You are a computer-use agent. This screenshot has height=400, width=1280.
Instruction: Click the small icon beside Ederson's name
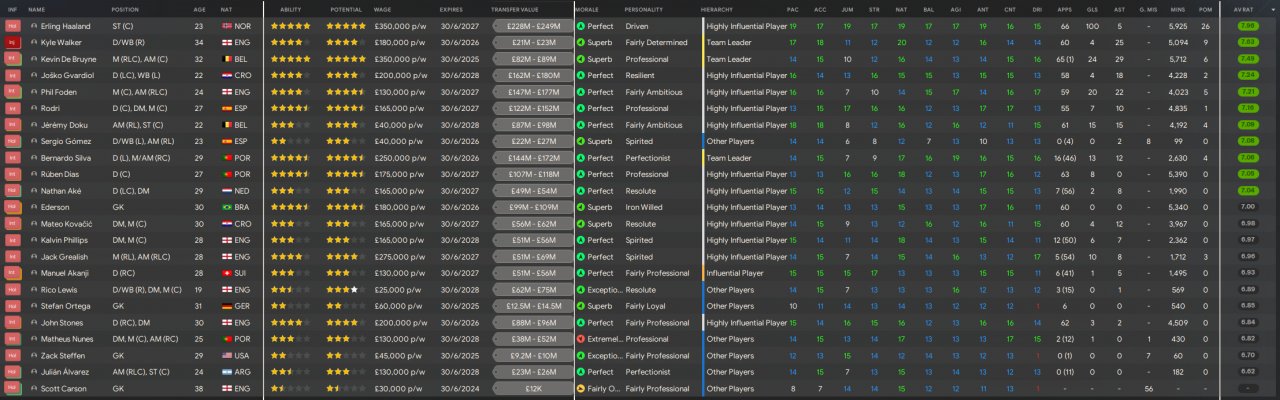[x=34, y=207]
